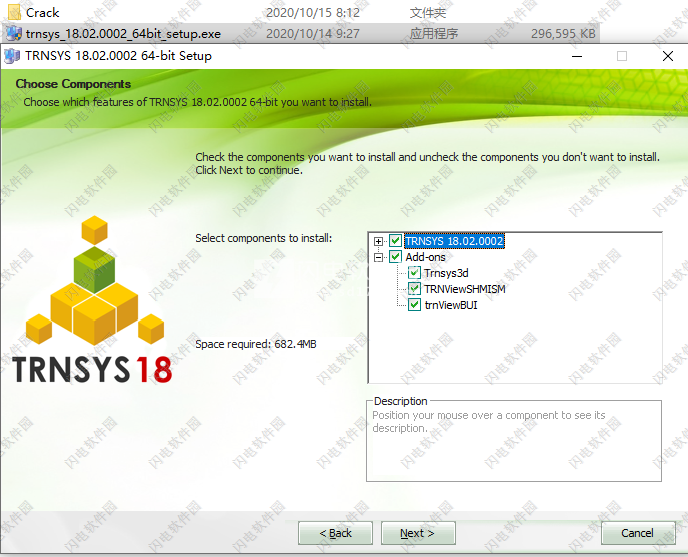Click the 应用程序 type cell
Viewport: 688px width, 557px height.
point(434,34)
